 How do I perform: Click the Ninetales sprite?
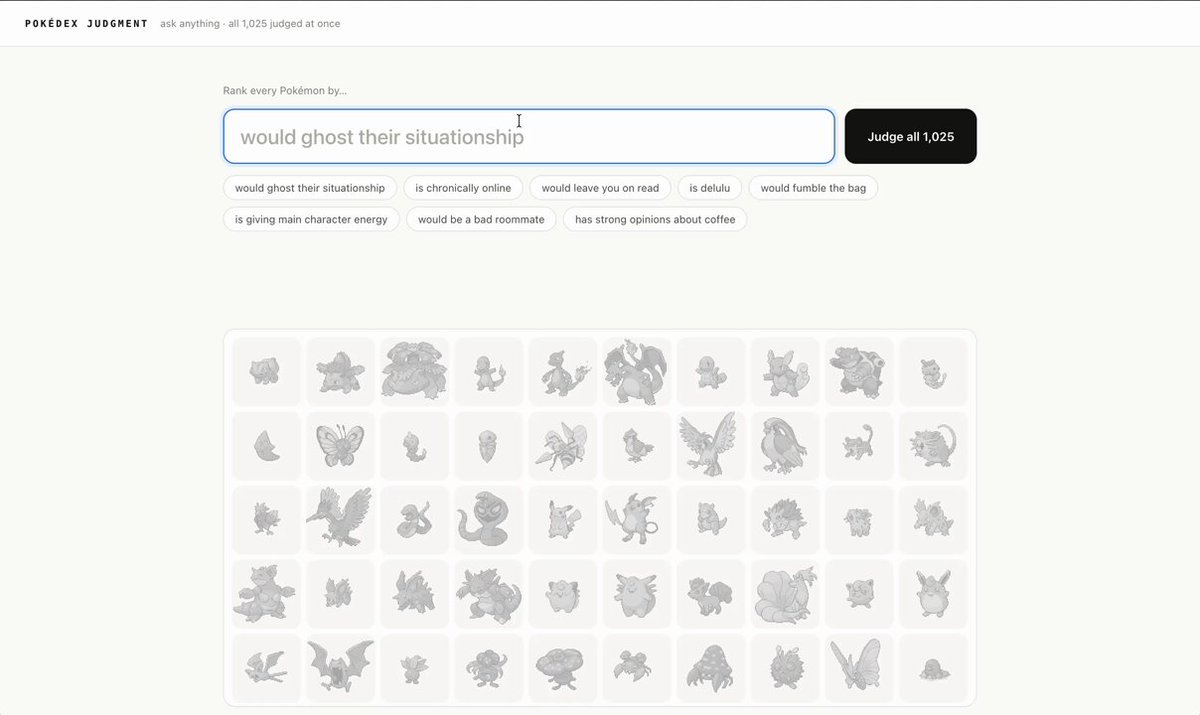[785, 594]
